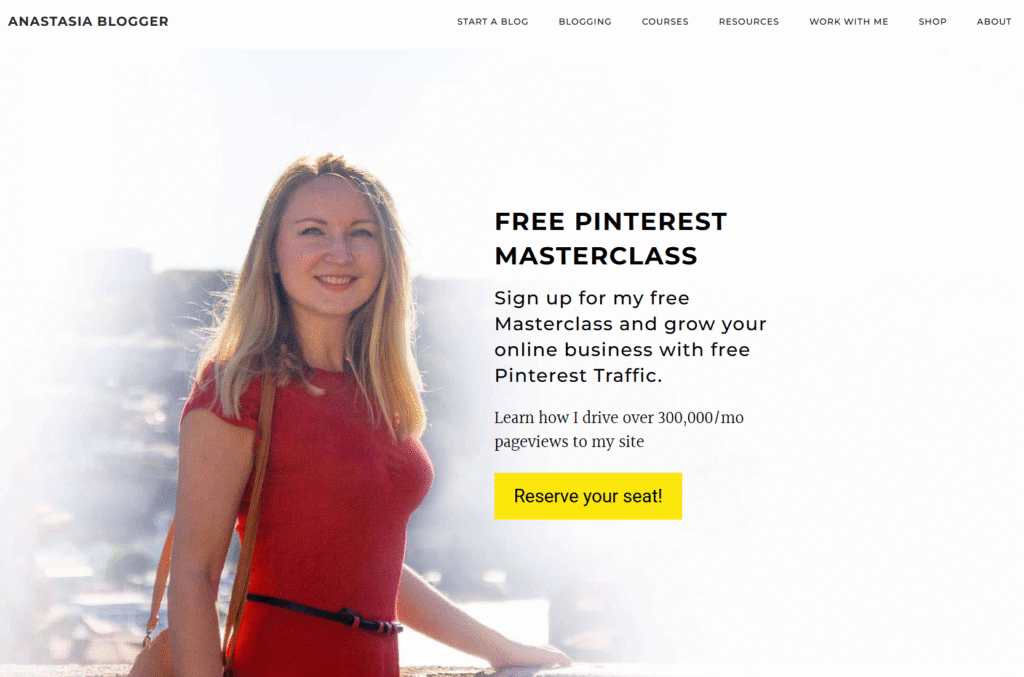The height and width of the screenshot is (677, 1024).
Task: Open the ABOUT page link
Action: [x=993, y=22]
